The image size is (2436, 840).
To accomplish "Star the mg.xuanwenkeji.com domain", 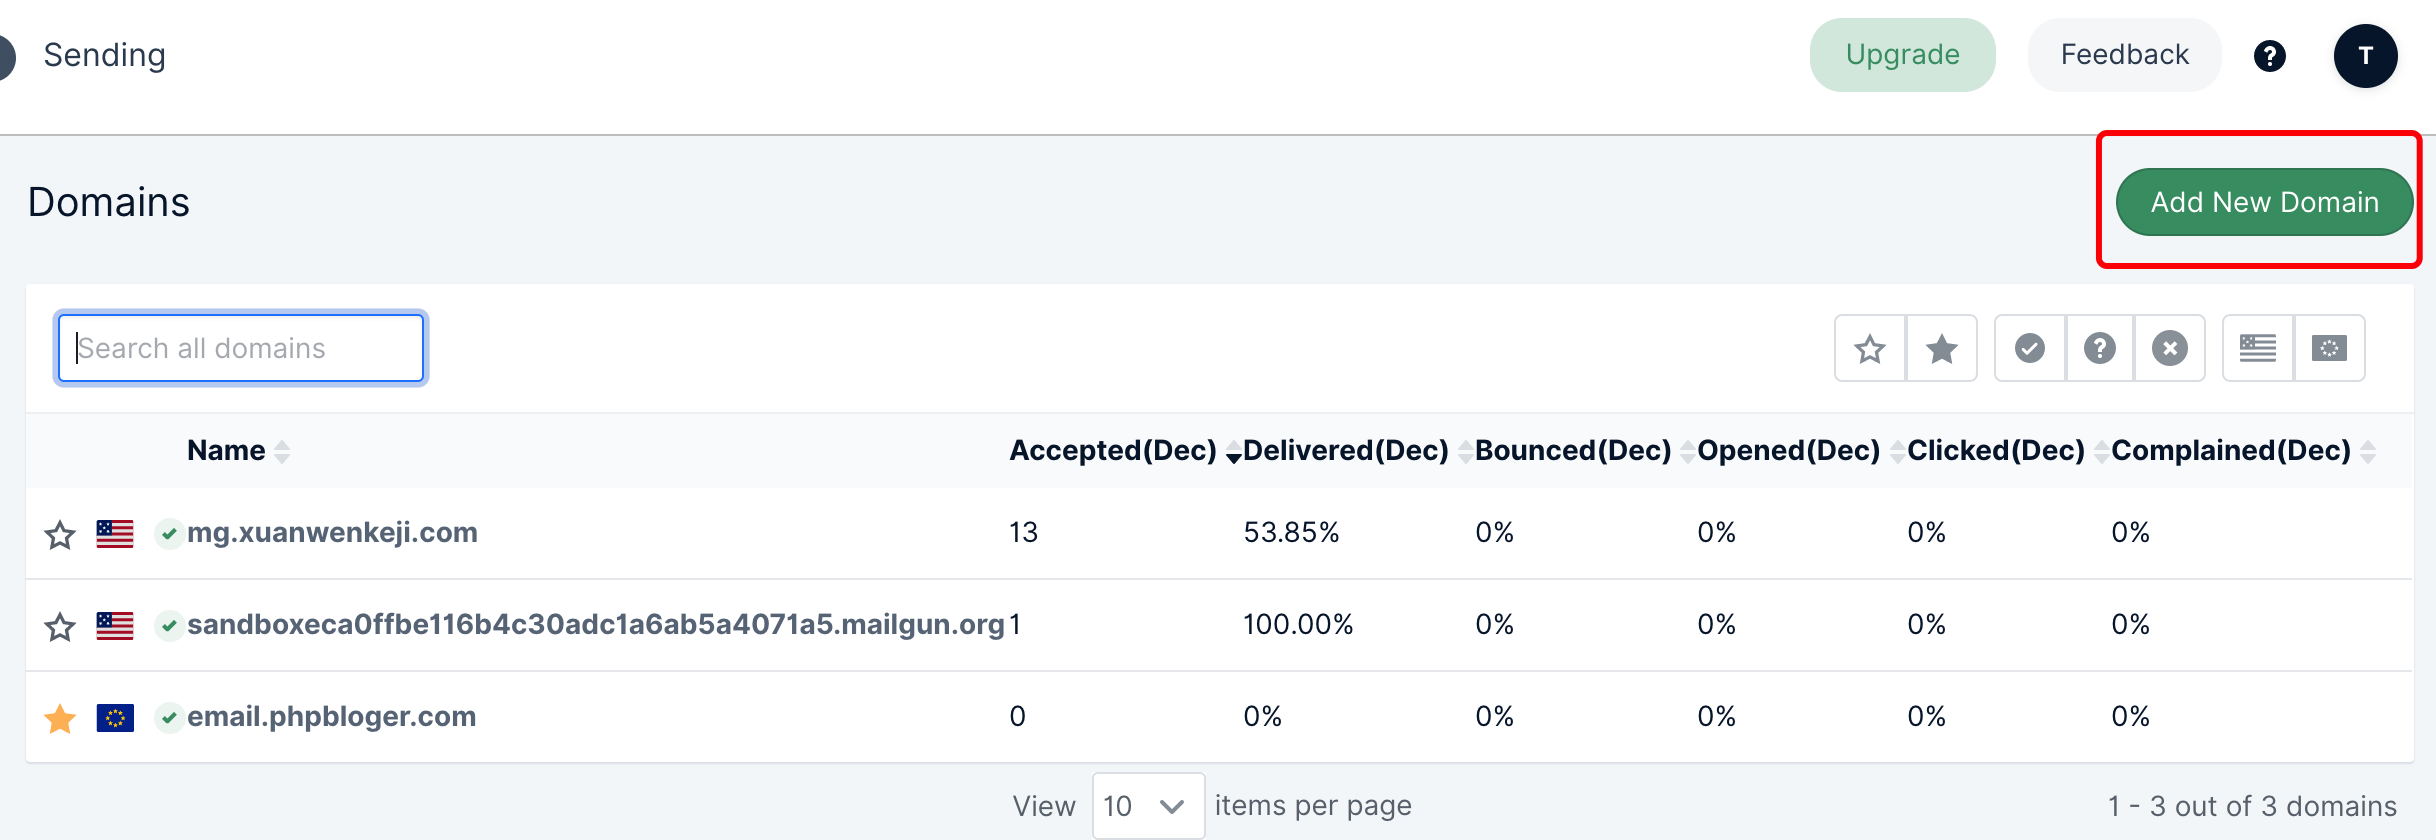I will [60, 535].
